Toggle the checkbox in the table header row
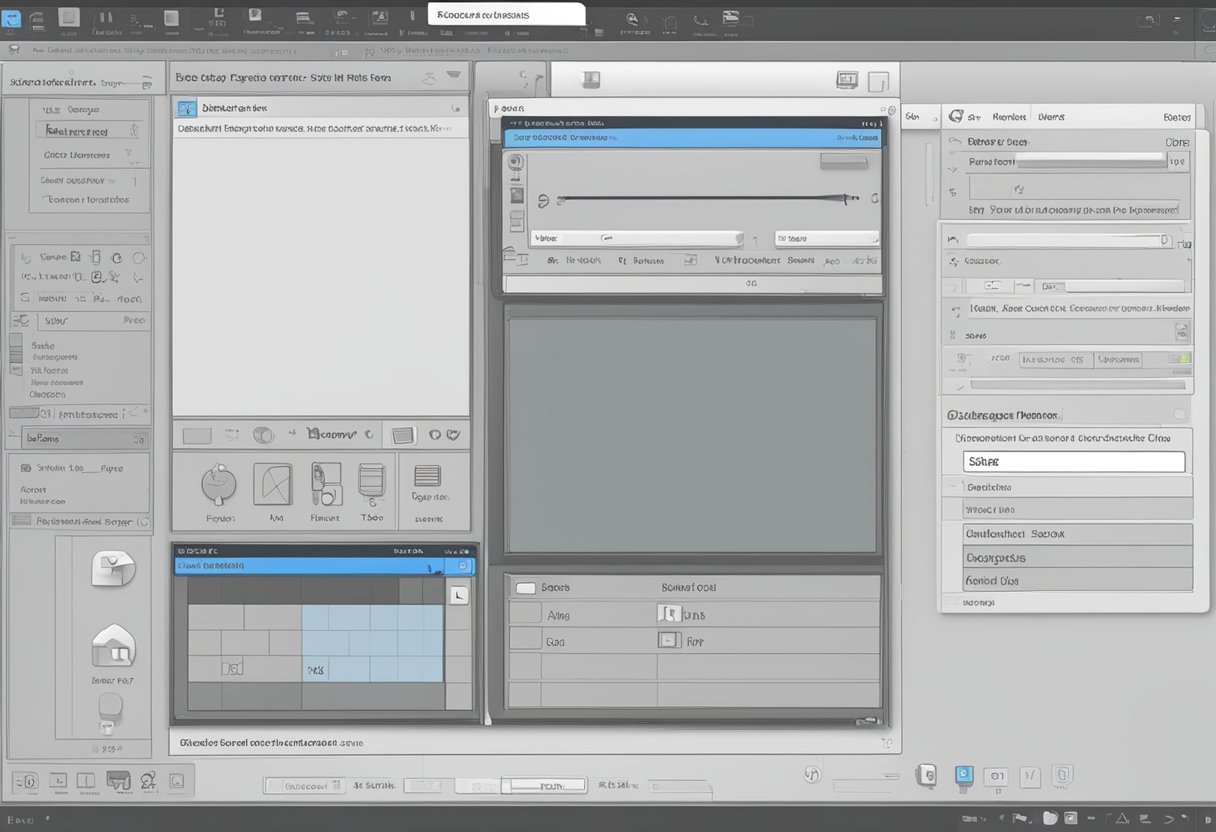This screenshot has height=832, width=1216. [524, 588]
